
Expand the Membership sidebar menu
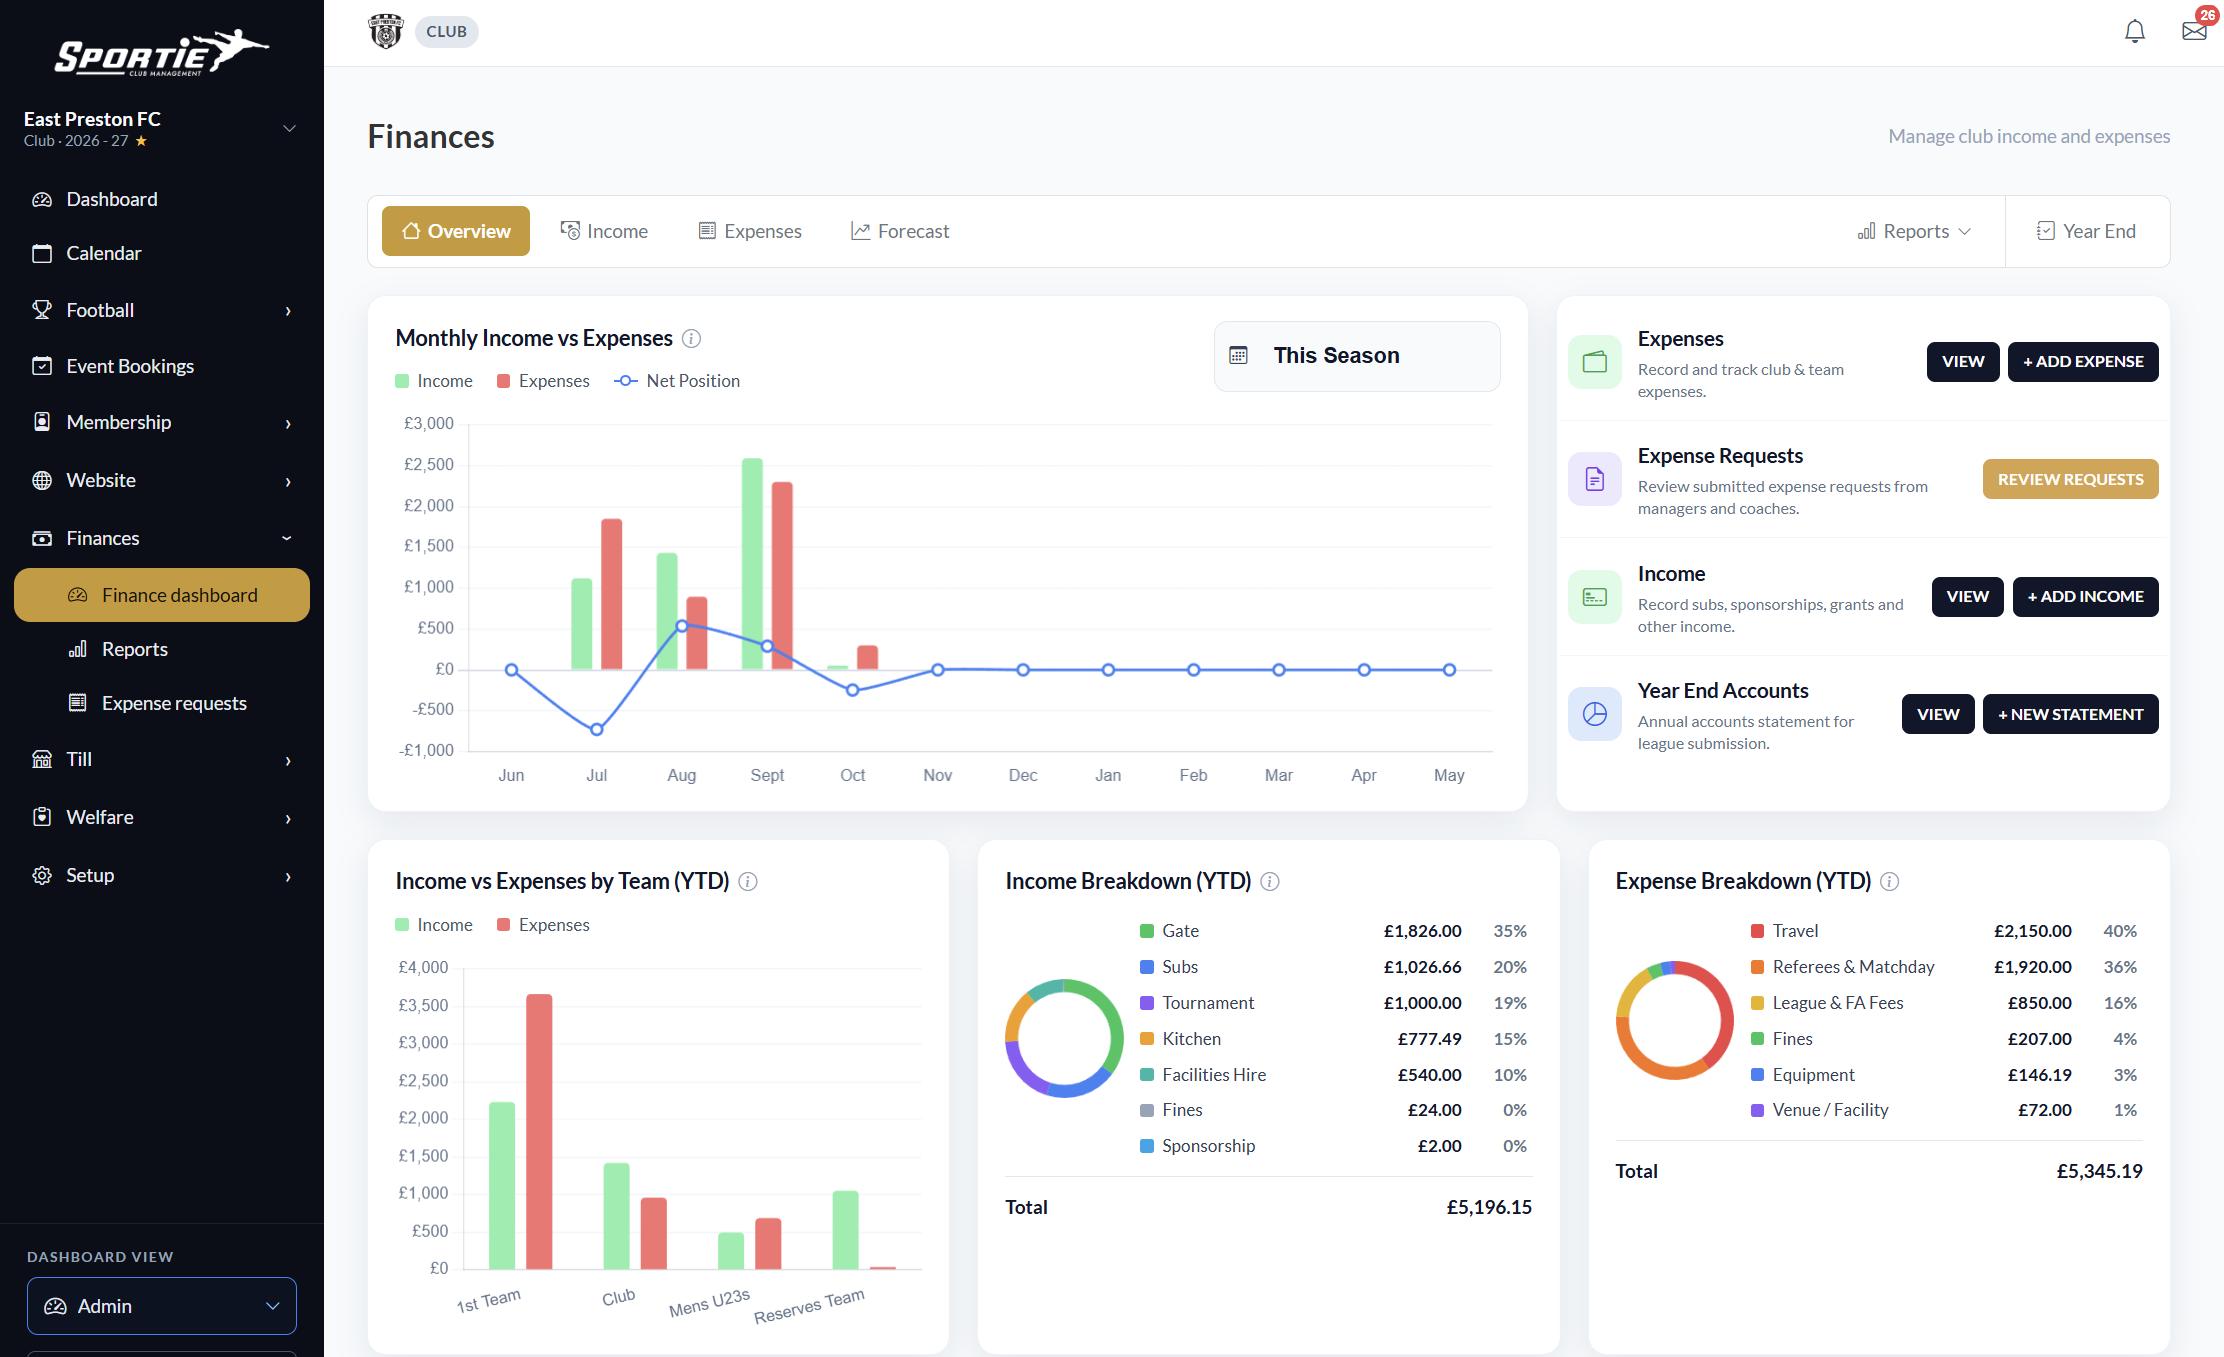point(162,422)
